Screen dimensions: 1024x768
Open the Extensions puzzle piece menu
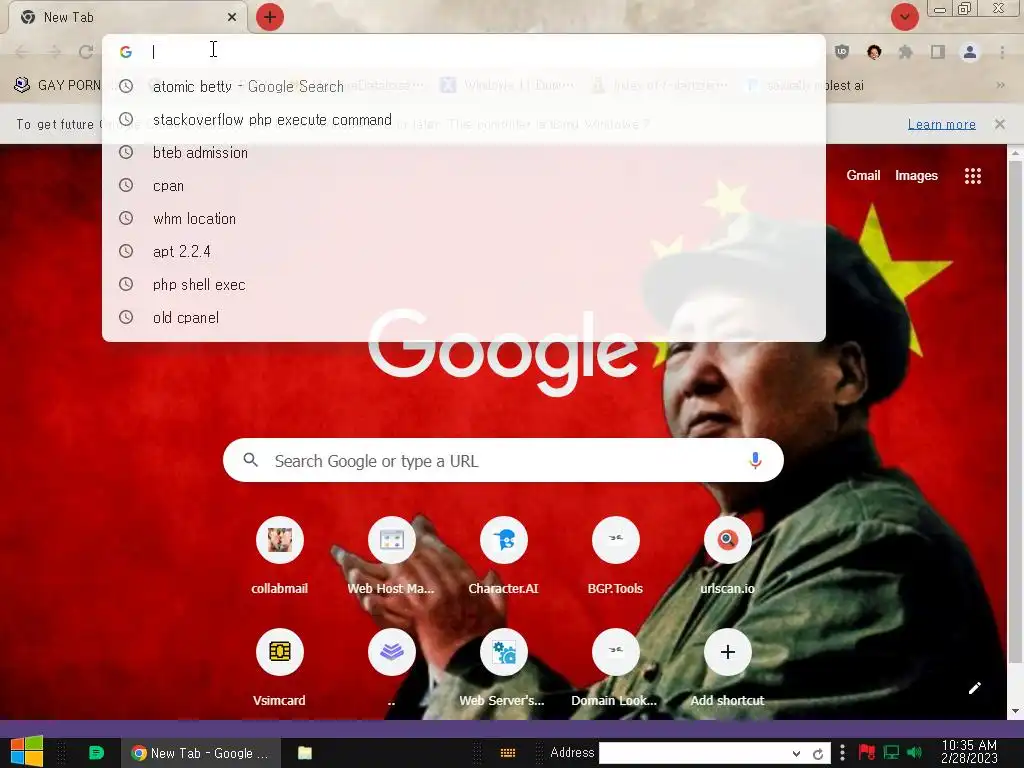coord(905,52)
